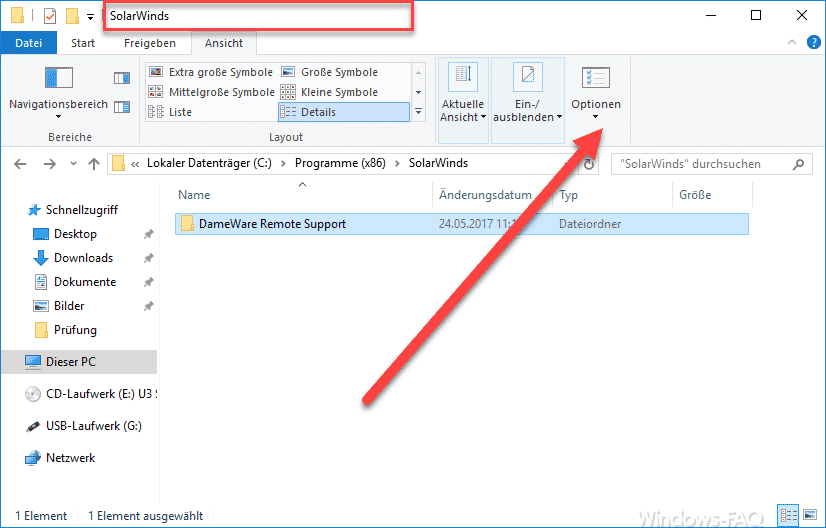The height and width of the screenshot is (528, 826).
Task: Expand the breadcrumb chevron after Programme (x86)
Action: pos(398,163)
